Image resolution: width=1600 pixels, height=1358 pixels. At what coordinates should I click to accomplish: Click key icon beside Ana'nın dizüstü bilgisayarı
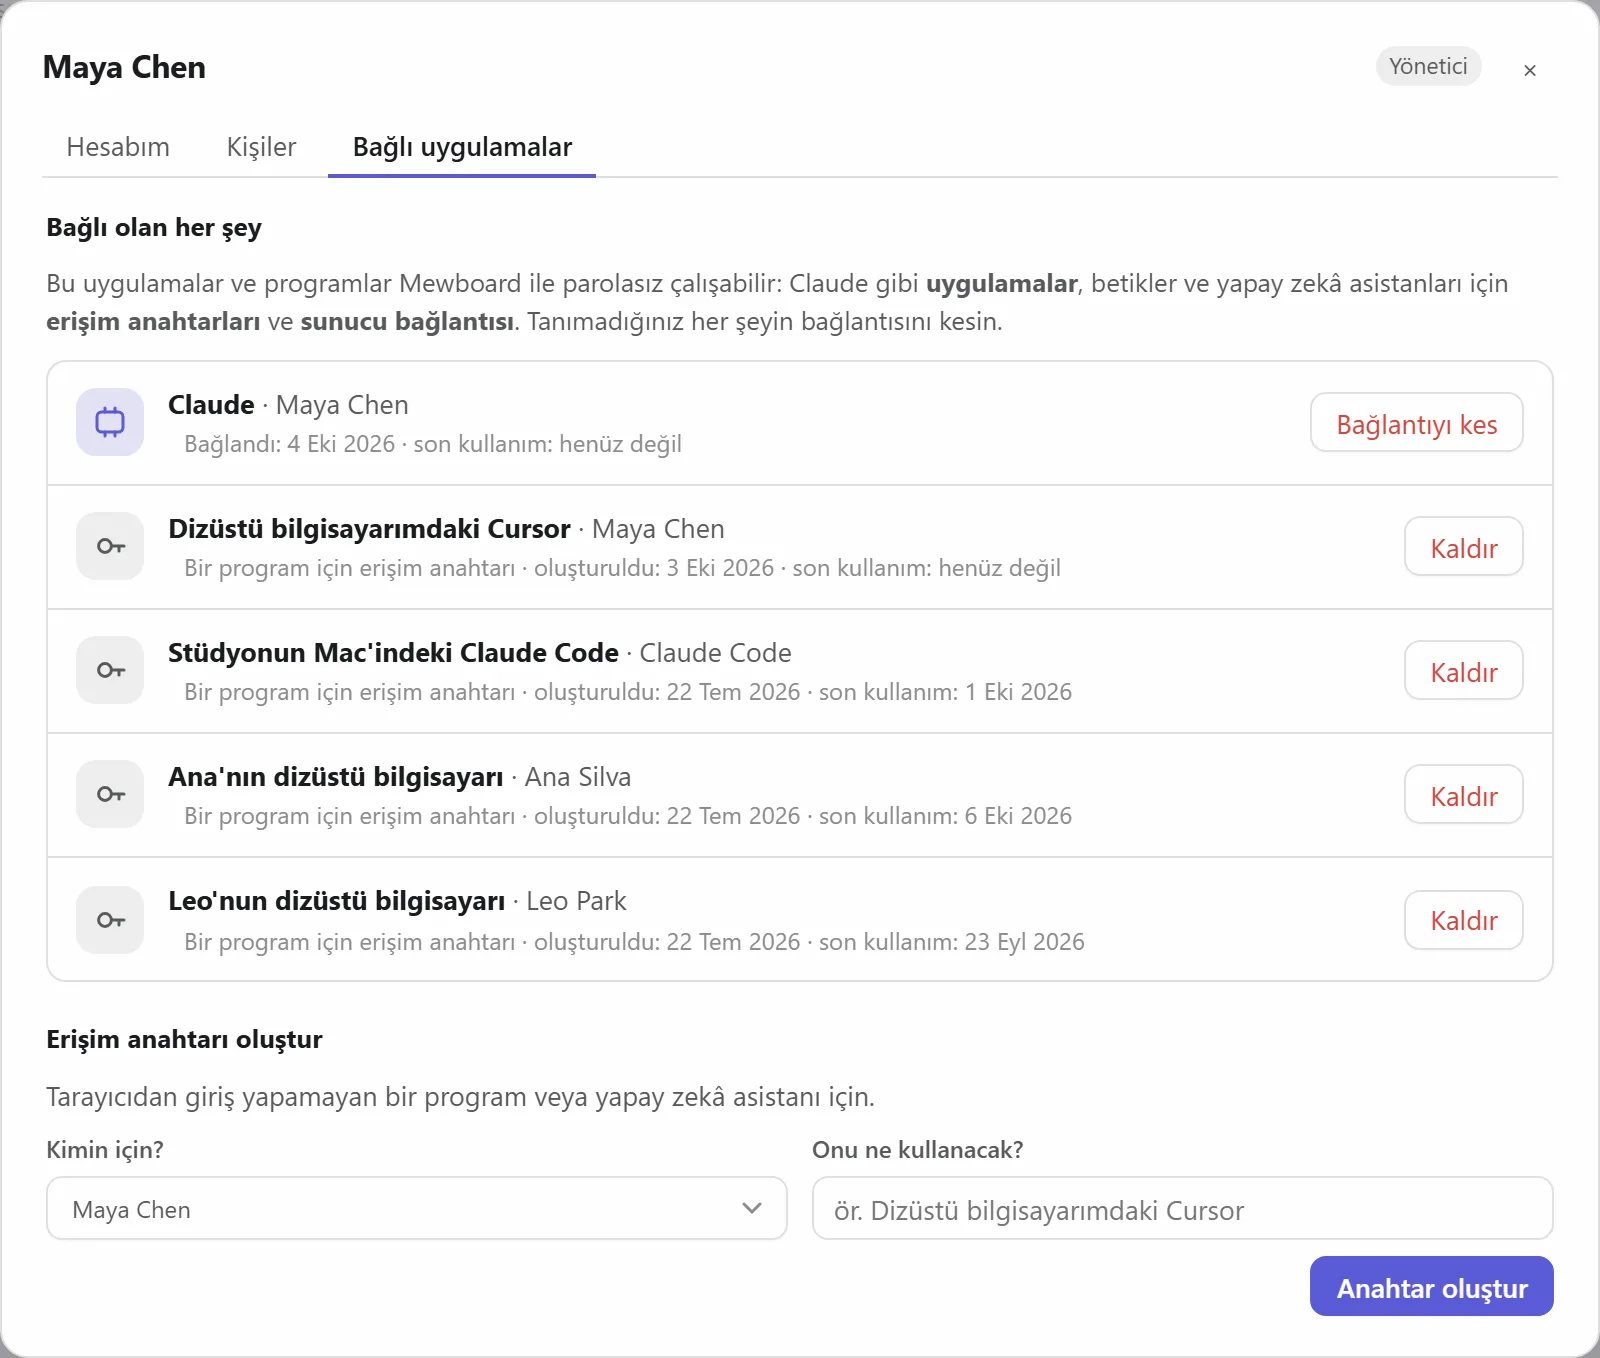coord(110,794)
